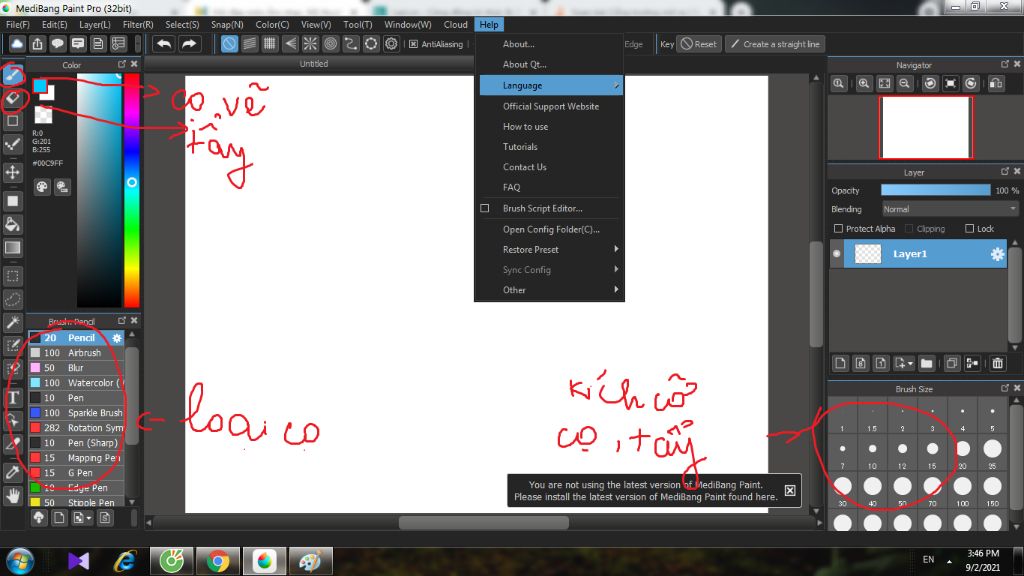Image resolution: width=1024 pixels, height=576 pixels.
Task: Open the Blending mode Normal dropdown
Action: point(950,209)
